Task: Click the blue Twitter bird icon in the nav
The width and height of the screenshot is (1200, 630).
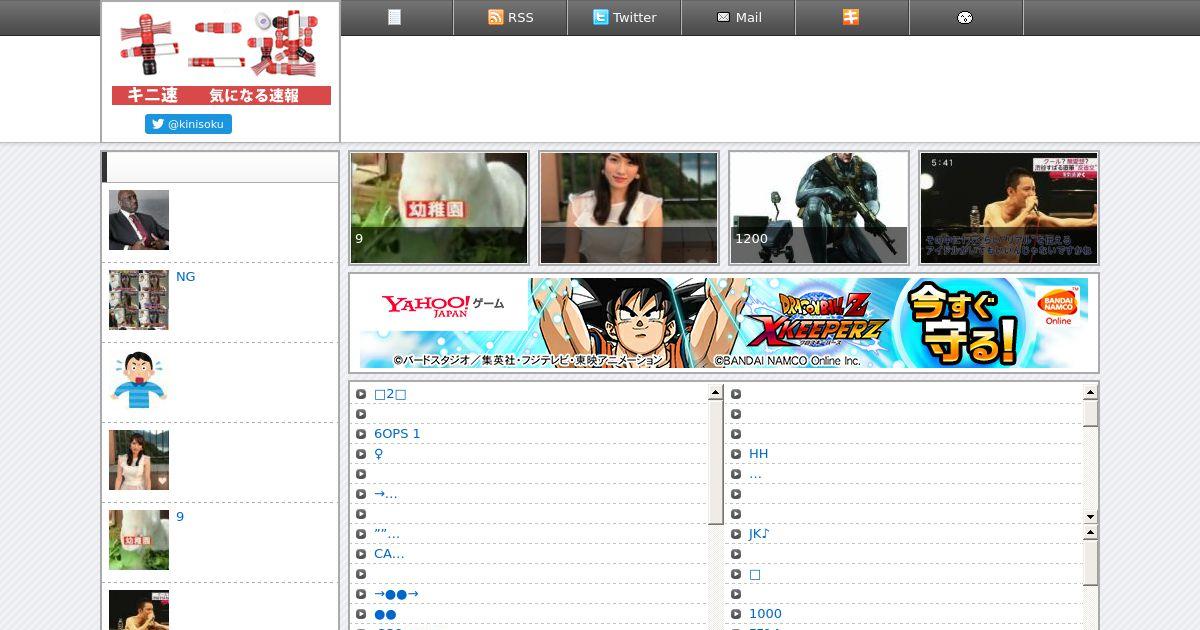Action: 600,17
